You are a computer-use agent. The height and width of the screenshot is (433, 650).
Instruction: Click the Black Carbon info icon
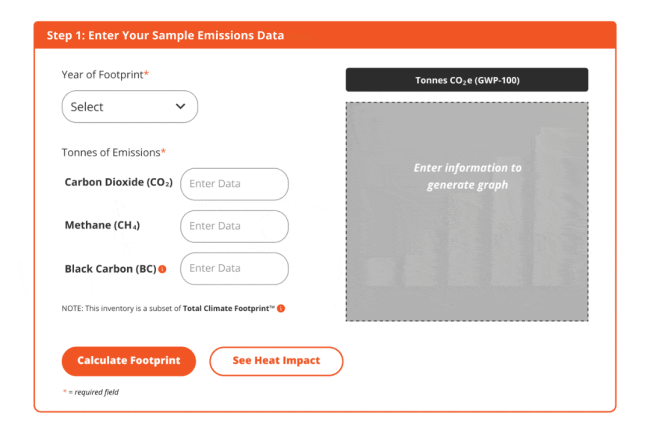pyautogui.click(x=162, y=269)
